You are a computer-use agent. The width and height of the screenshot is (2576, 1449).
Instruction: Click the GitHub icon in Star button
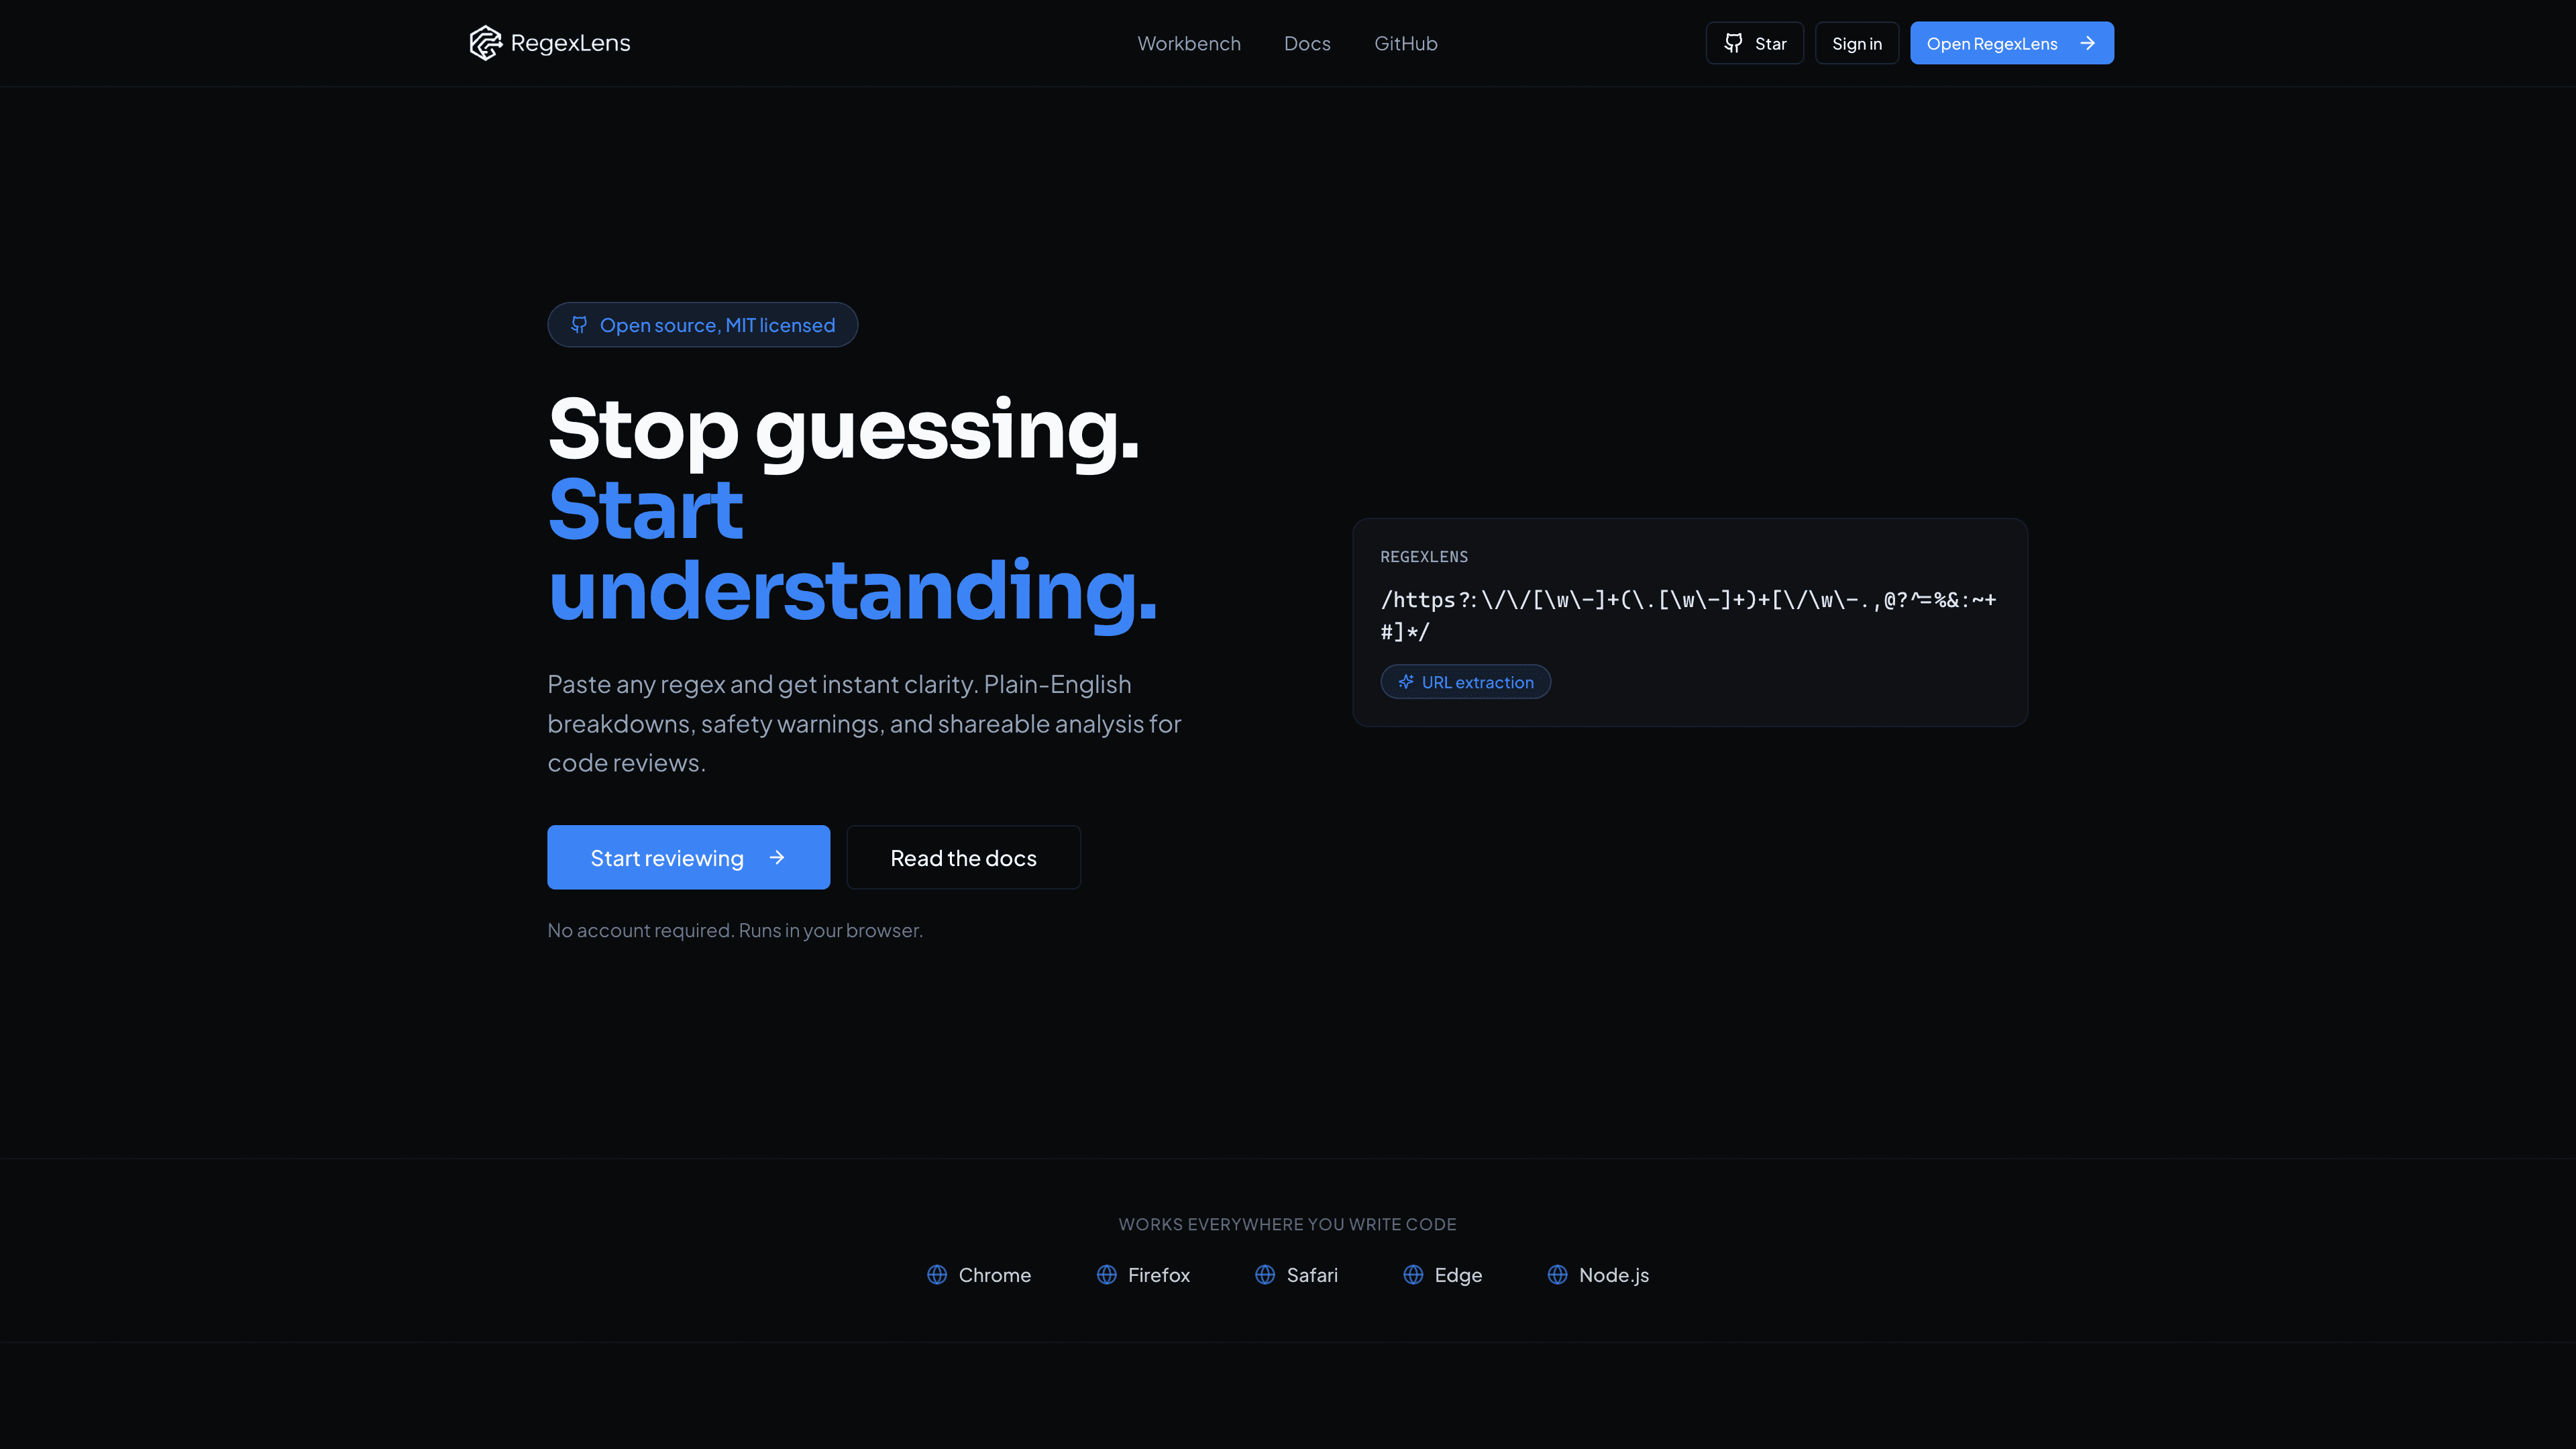(1733, 43)
